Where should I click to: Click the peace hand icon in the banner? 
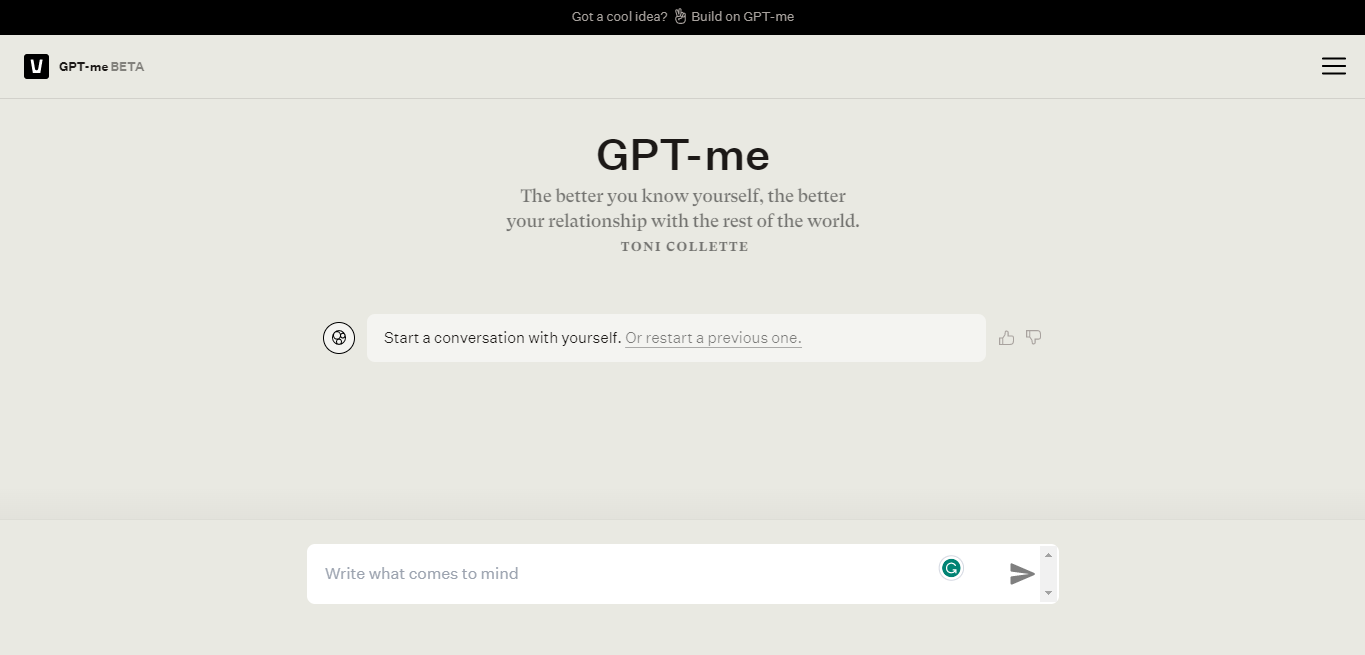[680, 16]
